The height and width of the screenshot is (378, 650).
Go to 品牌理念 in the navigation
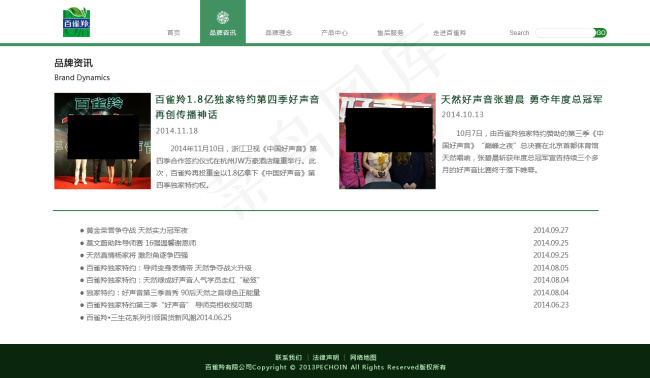279,33
